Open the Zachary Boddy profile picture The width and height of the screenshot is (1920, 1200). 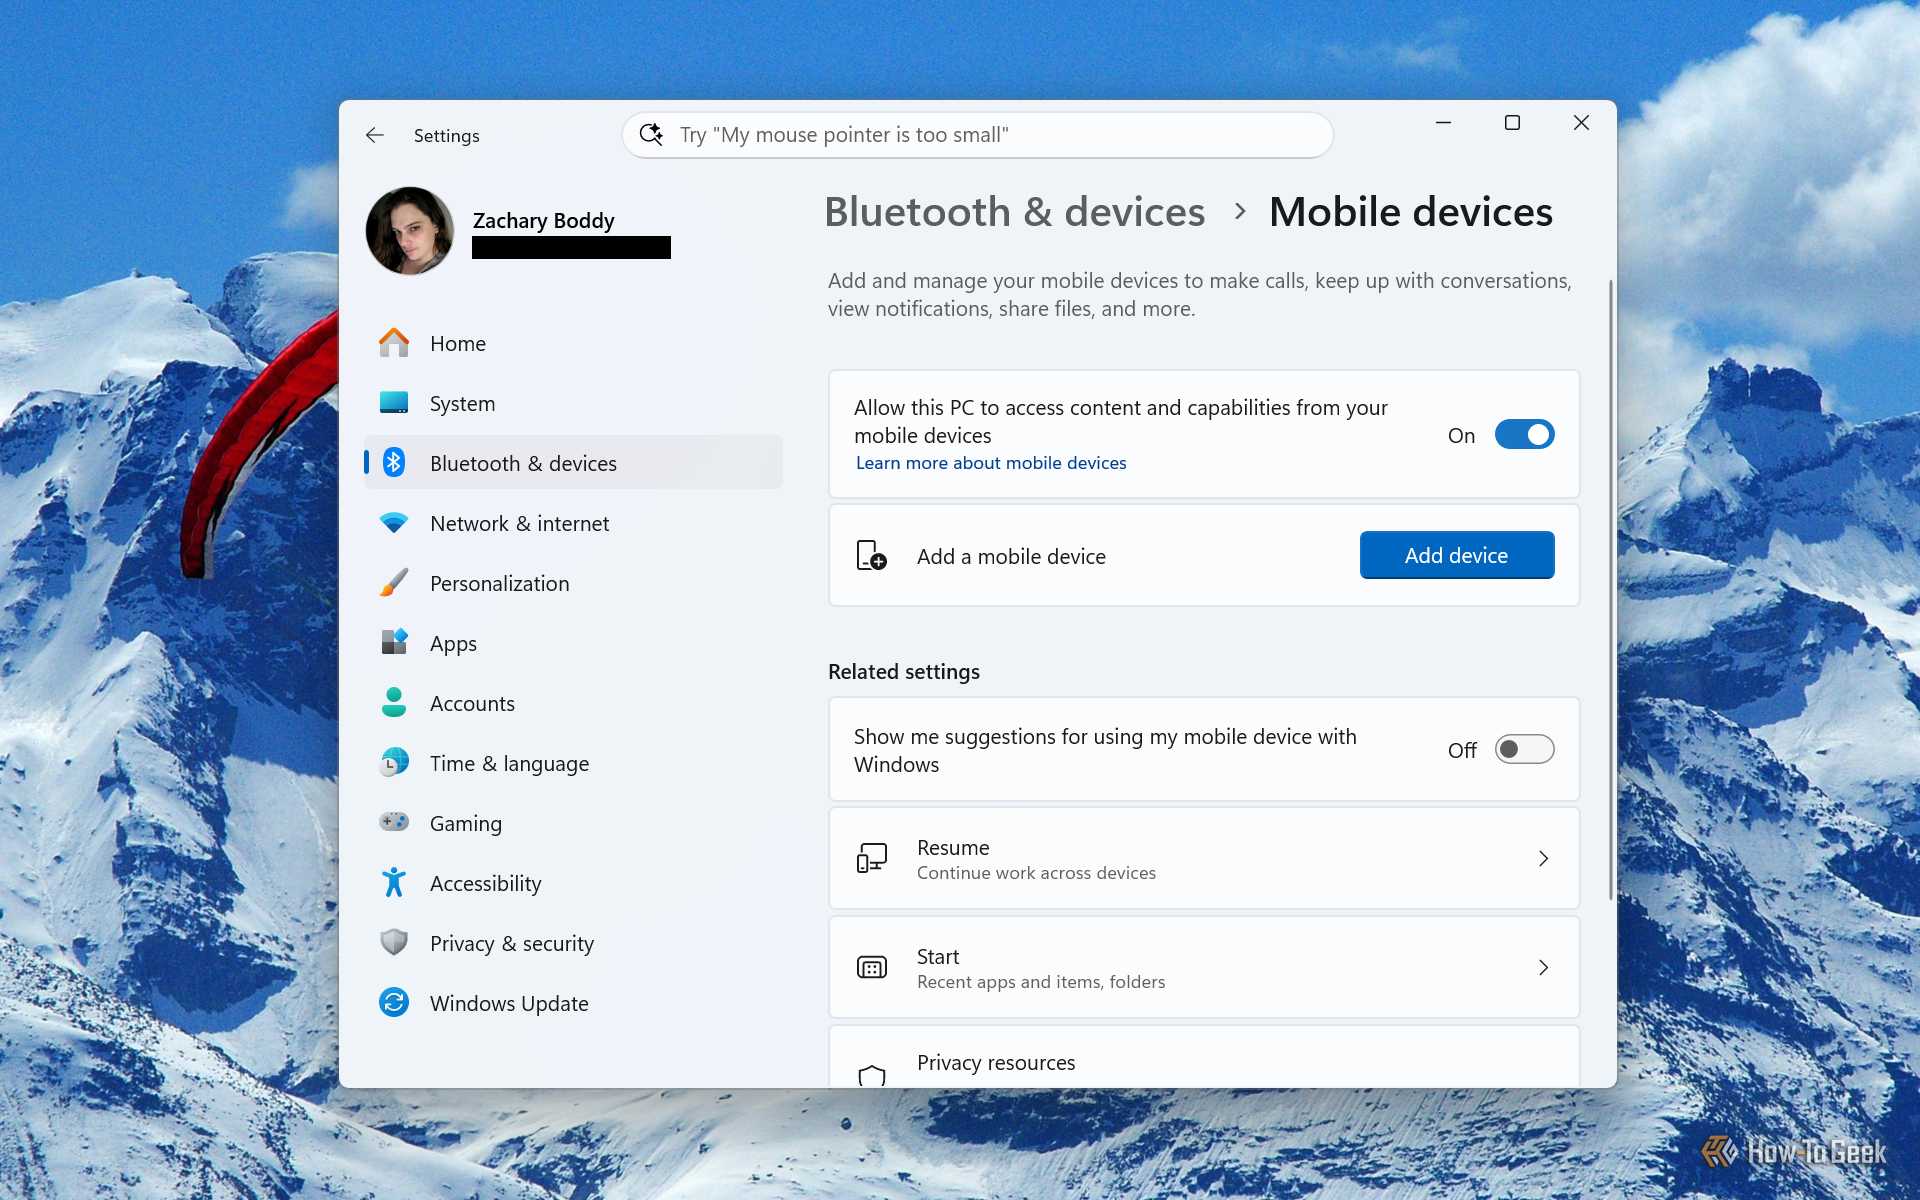pyautogui.click(x=410, y=231)
